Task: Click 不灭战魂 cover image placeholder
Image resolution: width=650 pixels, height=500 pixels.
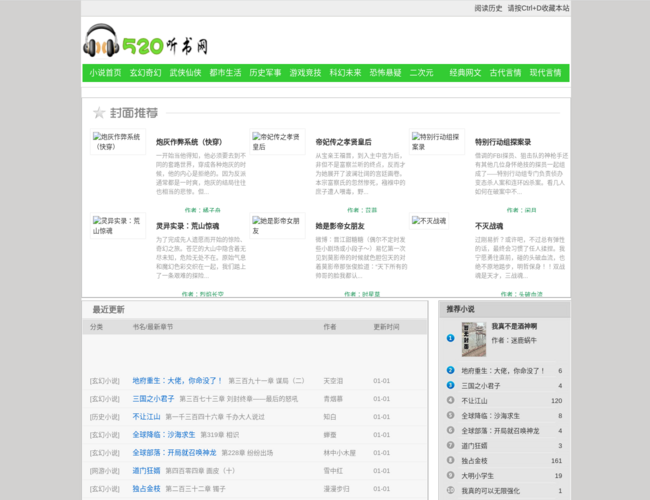Action: tap(429, 221)
